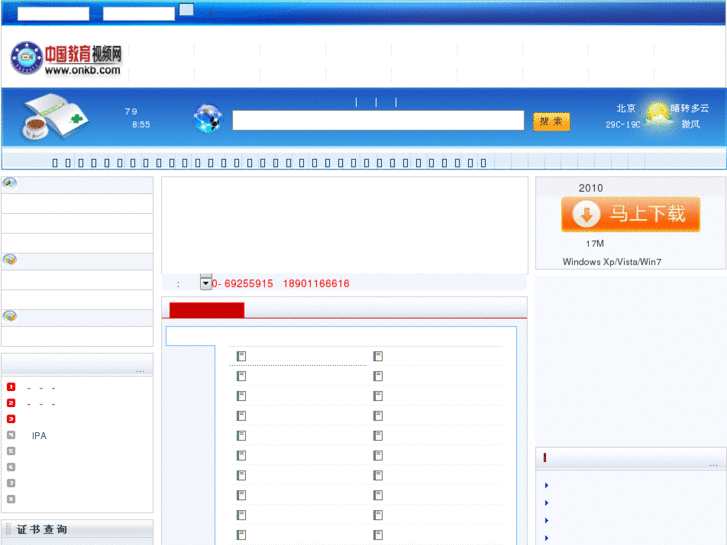Viewport: 727px width, 545px height.
Task: Click the small button next to the top-bar fields
Action: coord(186,9)
